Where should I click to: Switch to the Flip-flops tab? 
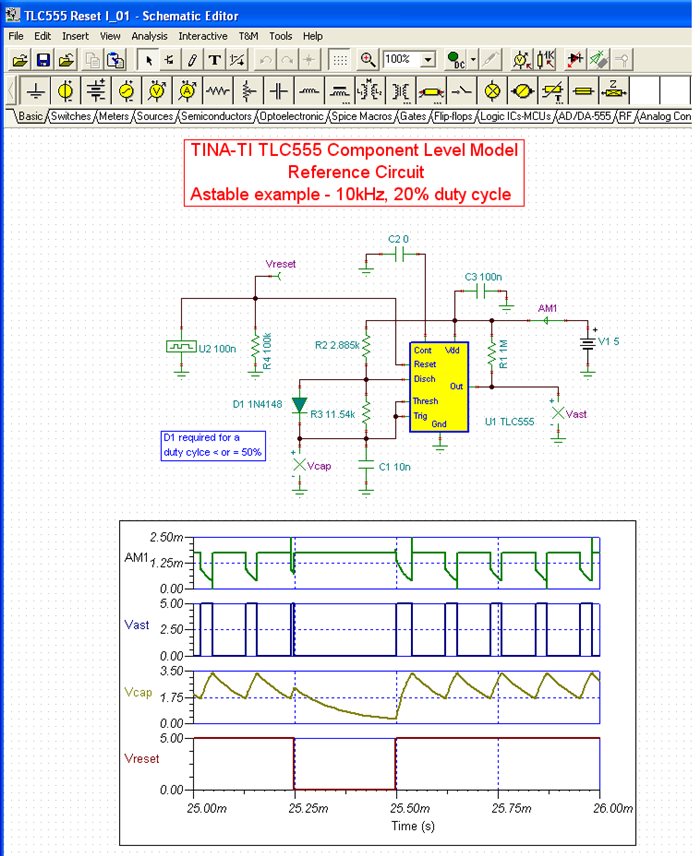(453, 116)
